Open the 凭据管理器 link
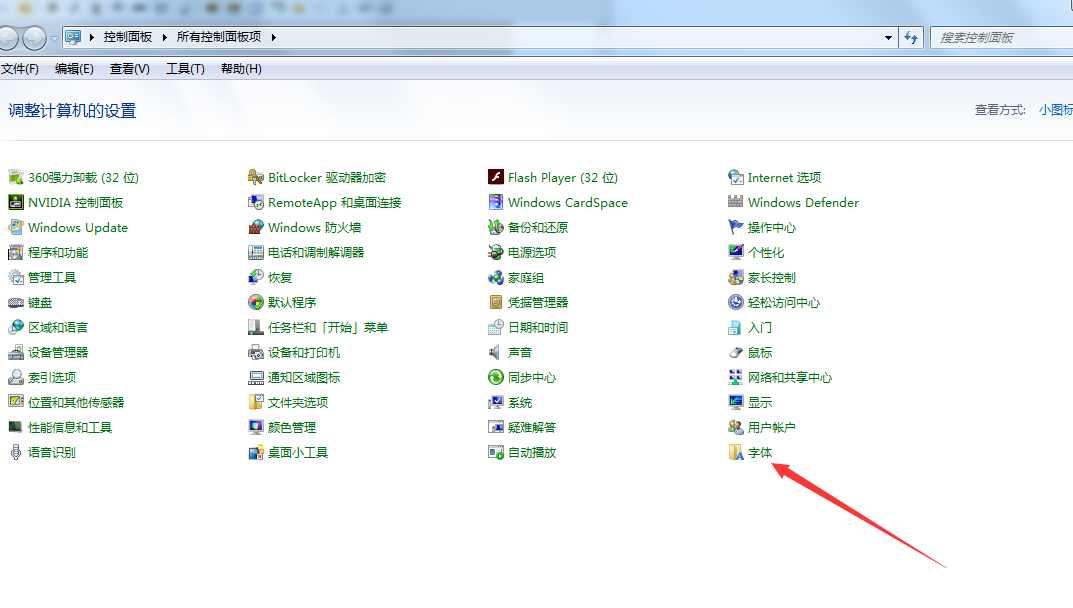The height and width of the screenshot is (608, 1073). point(538,303)
